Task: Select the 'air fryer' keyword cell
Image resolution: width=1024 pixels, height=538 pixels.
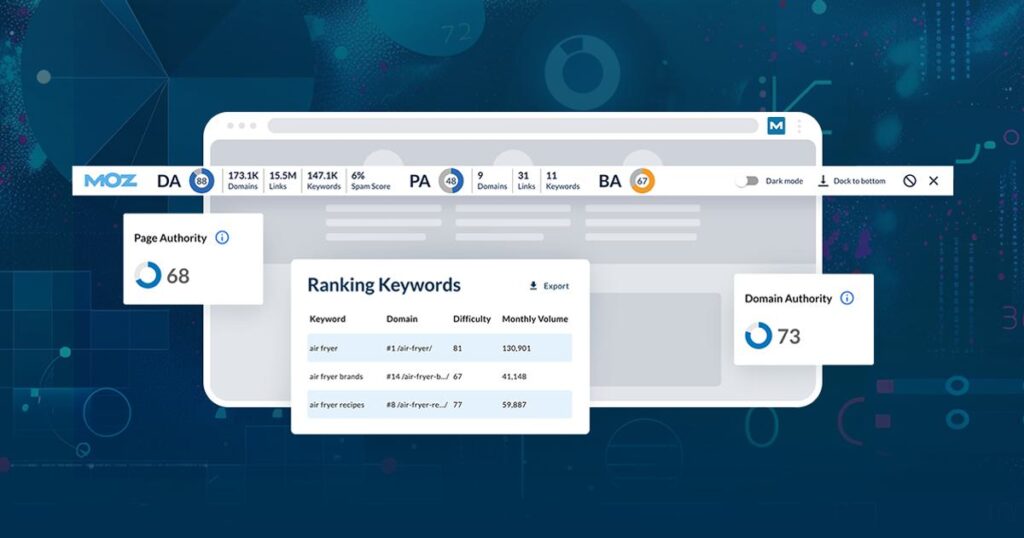Action: 323,348
